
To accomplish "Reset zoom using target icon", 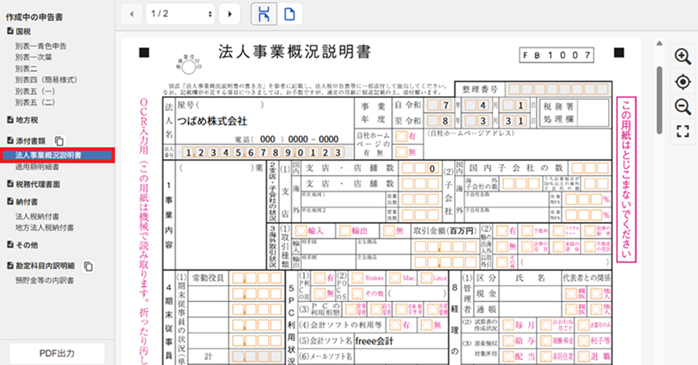I will pyautogui.click(x=682, y=82).
